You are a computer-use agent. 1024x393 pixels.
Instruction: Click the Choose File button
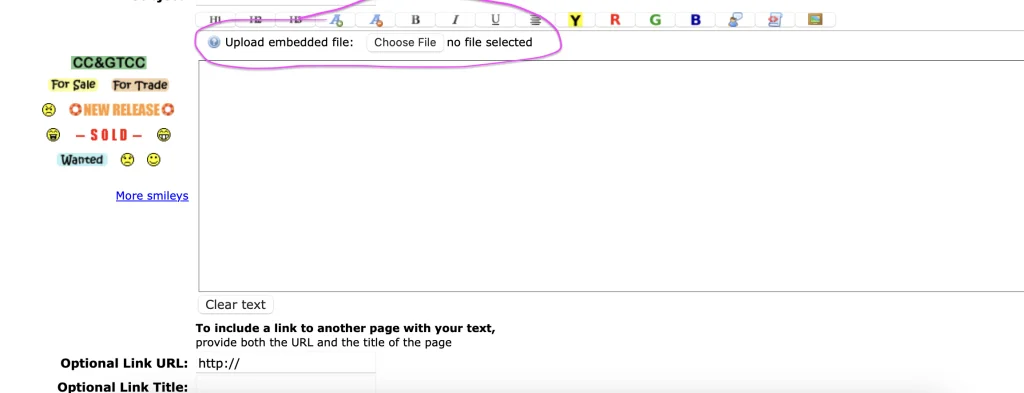coord(405,42)
